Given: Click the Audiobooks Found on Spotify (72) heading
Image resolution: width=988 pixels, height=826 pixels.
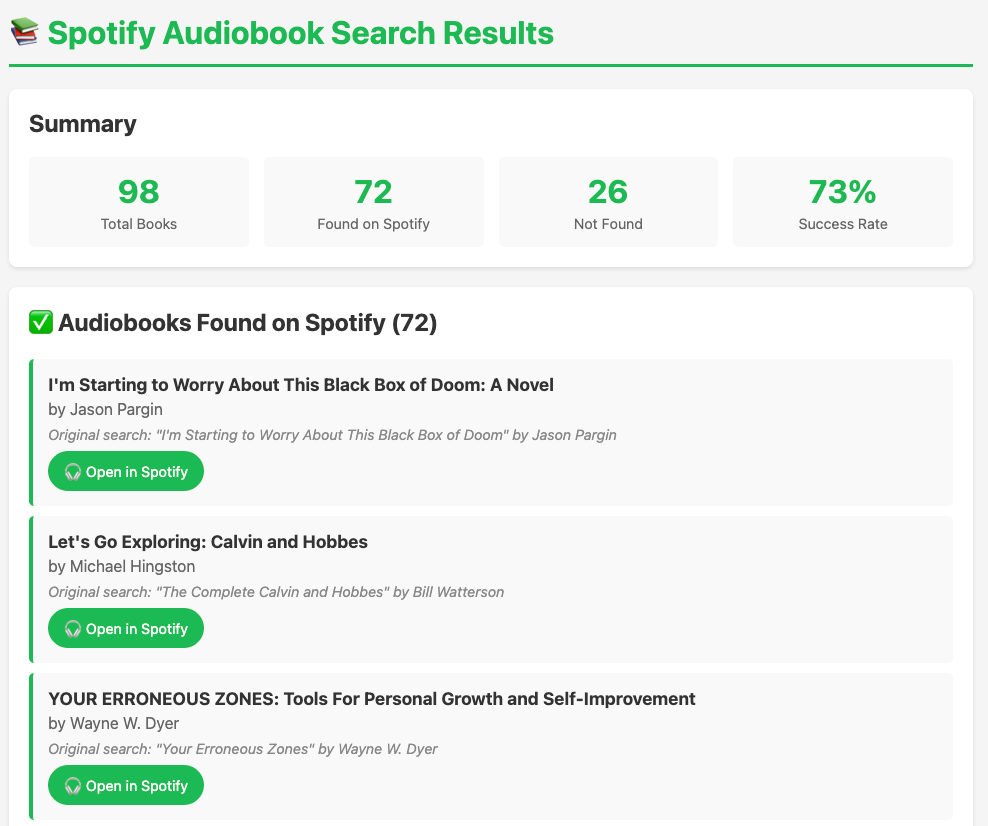Looking at the screenshot, I should pos(247,323).
